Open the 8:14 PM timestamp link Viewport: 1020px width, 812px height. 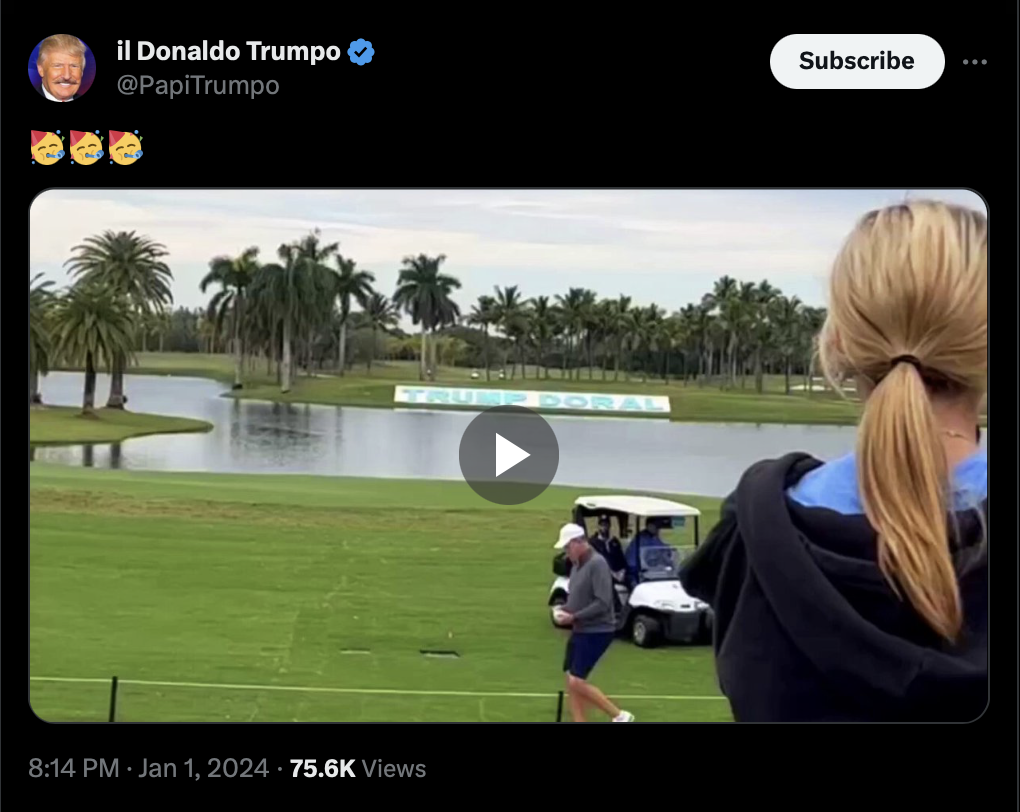(x=74, y=768)
